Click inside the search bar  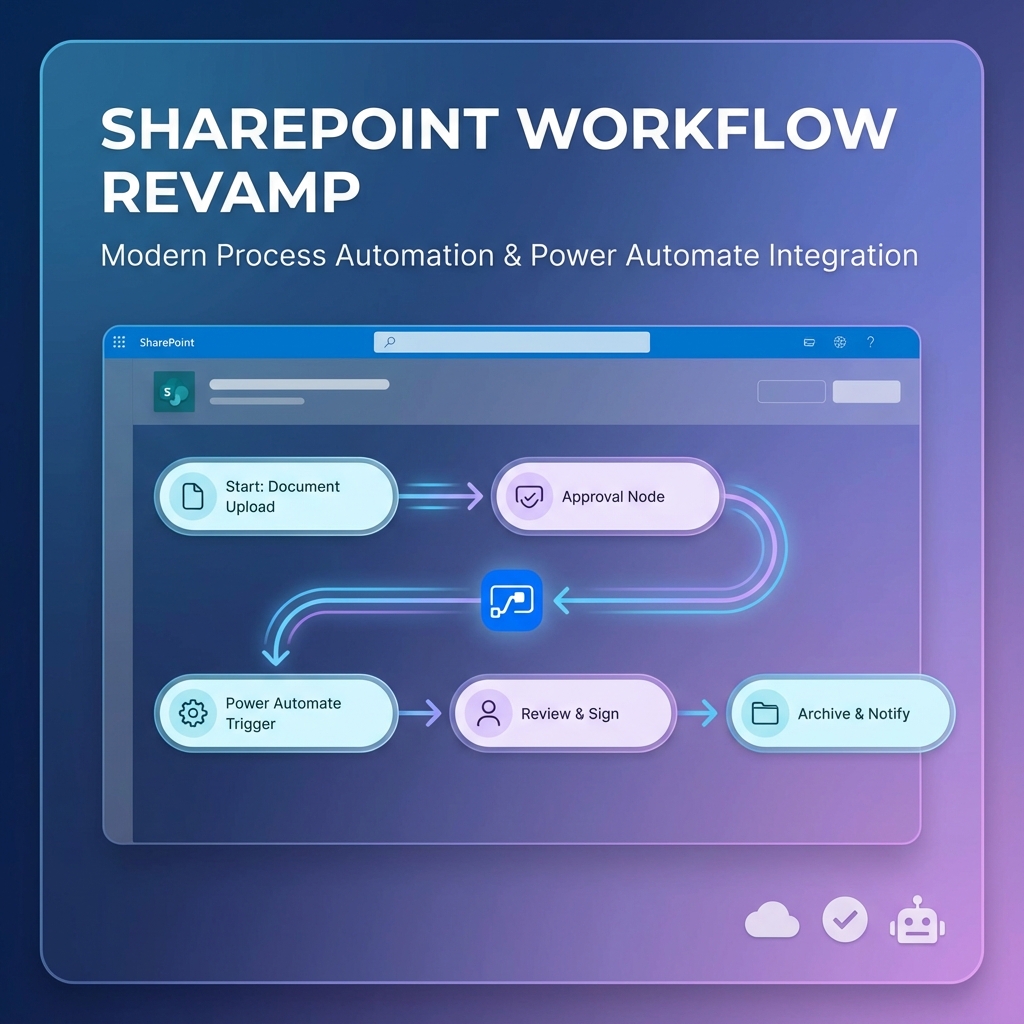click(x=512, y=342)
